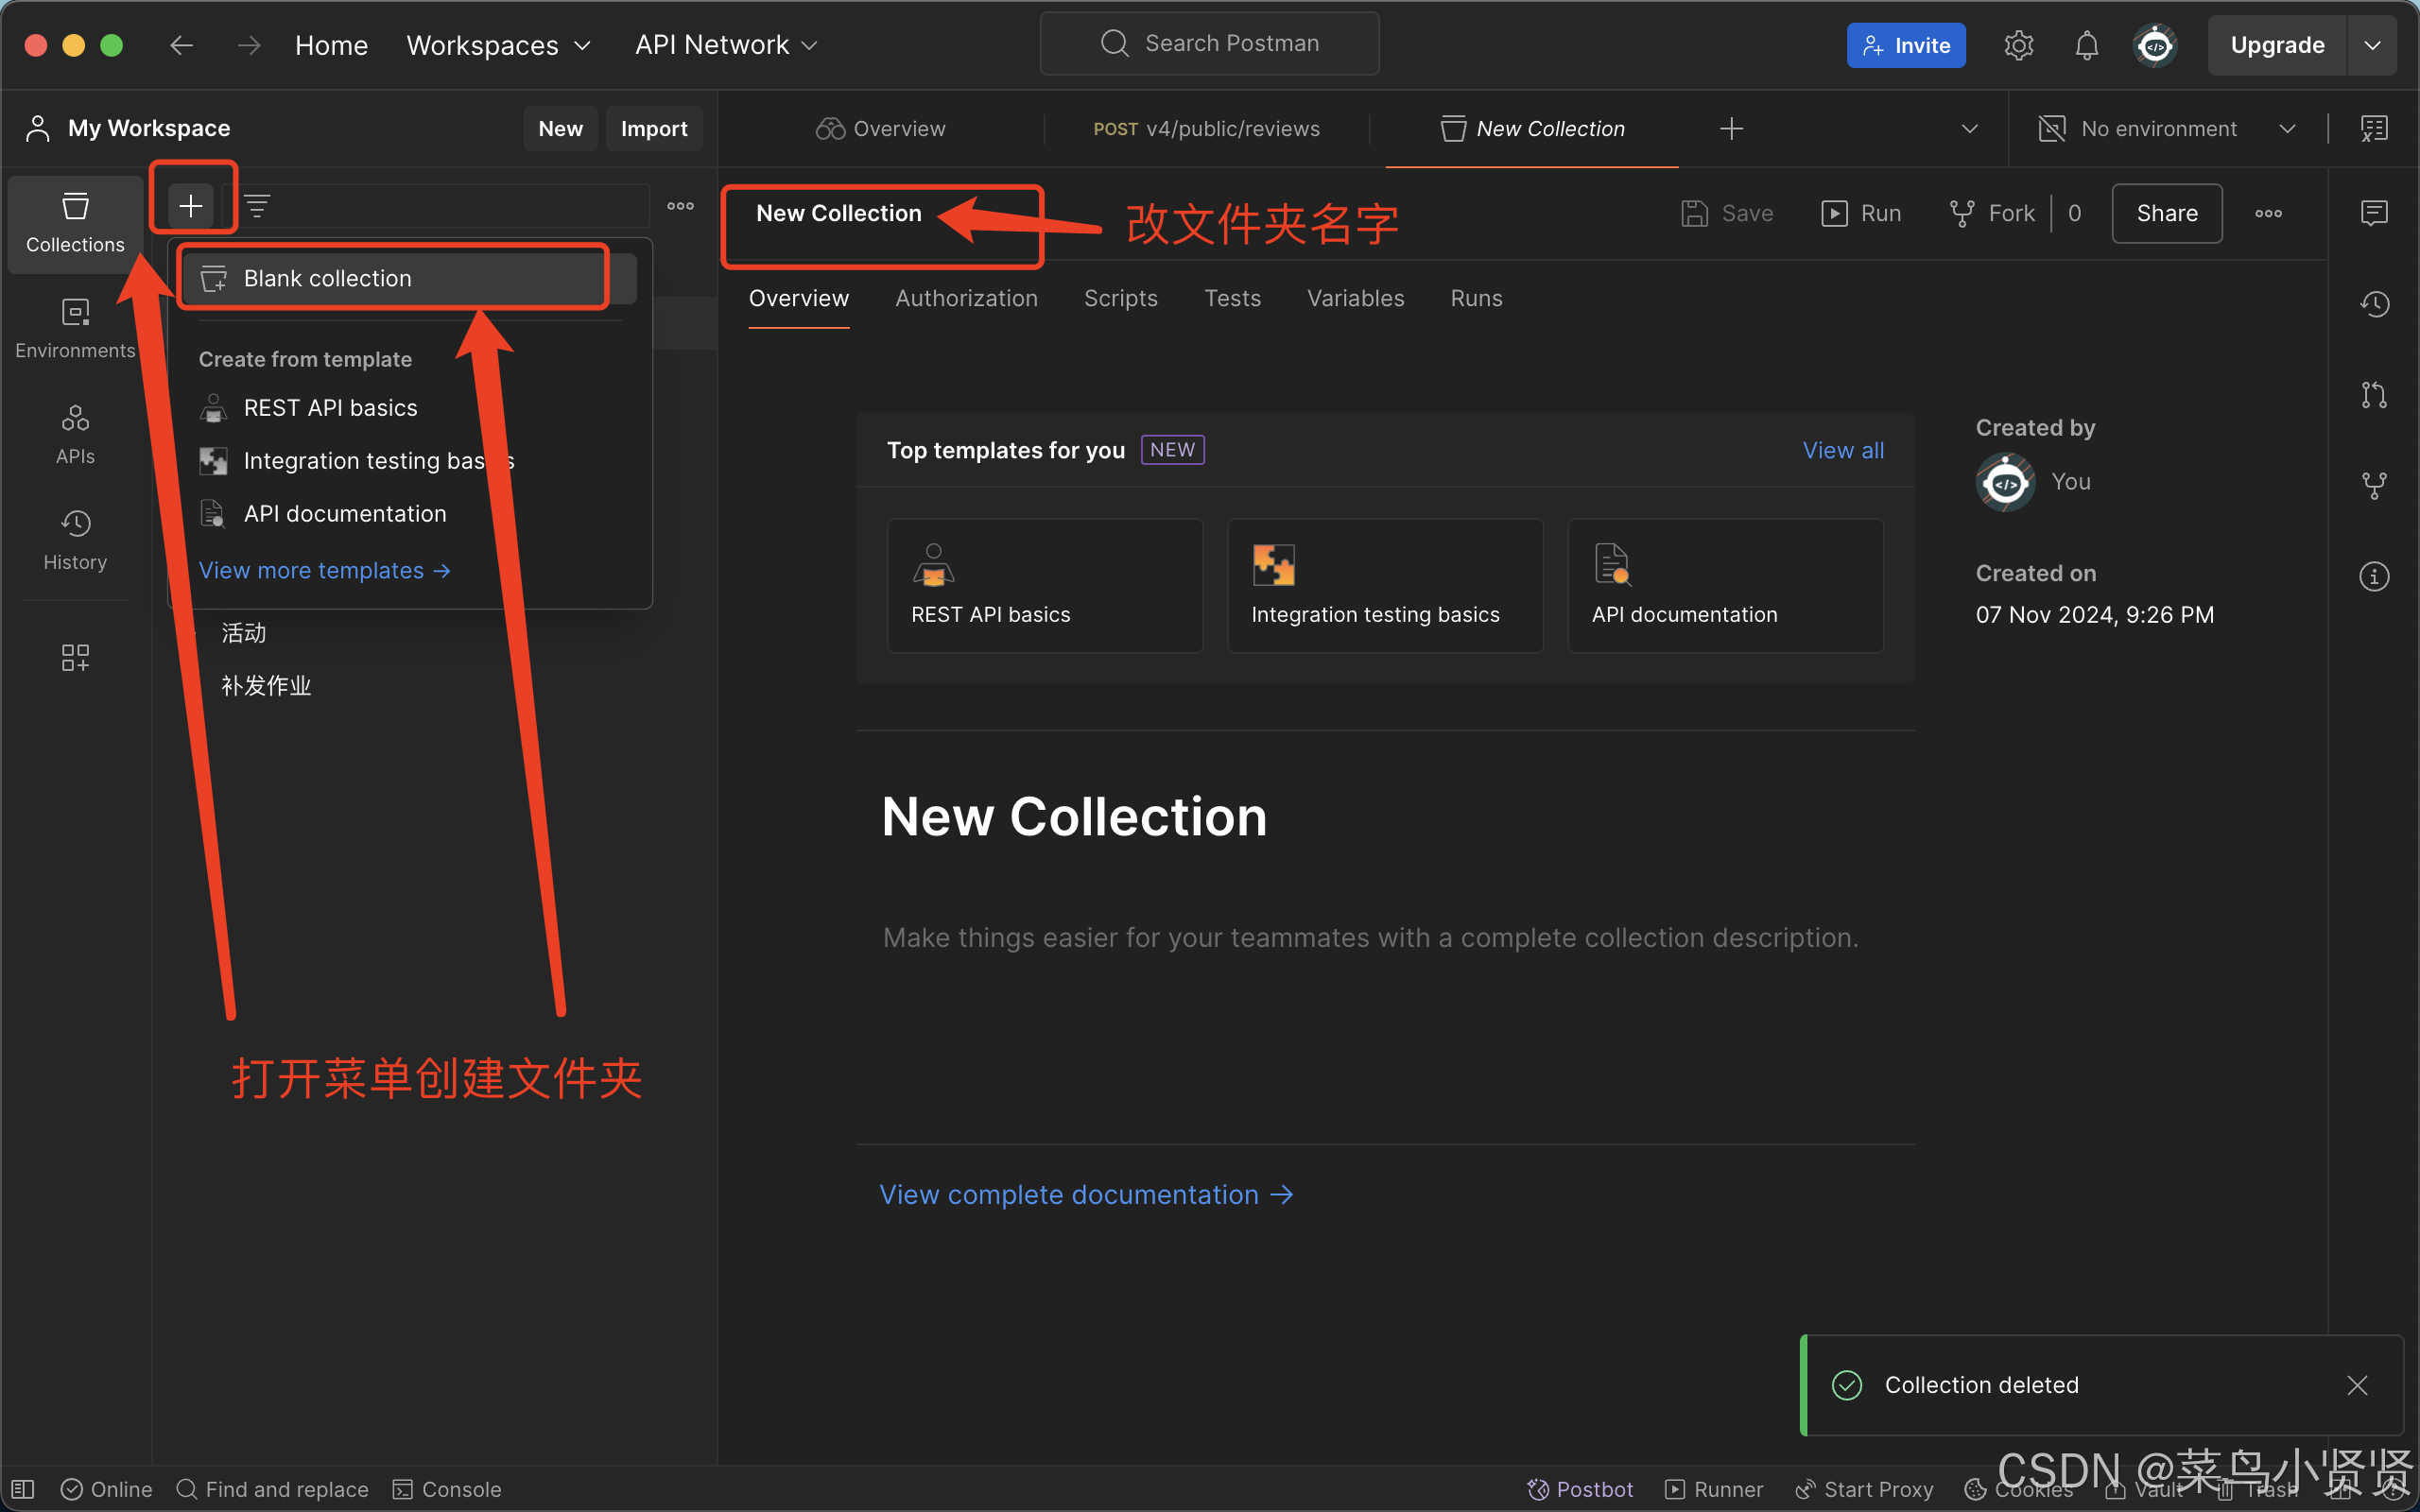This screenshot has width=2420, height=1512.
Task: Open the pull requests icon in right sidebar
Action: pos(2374,395)
